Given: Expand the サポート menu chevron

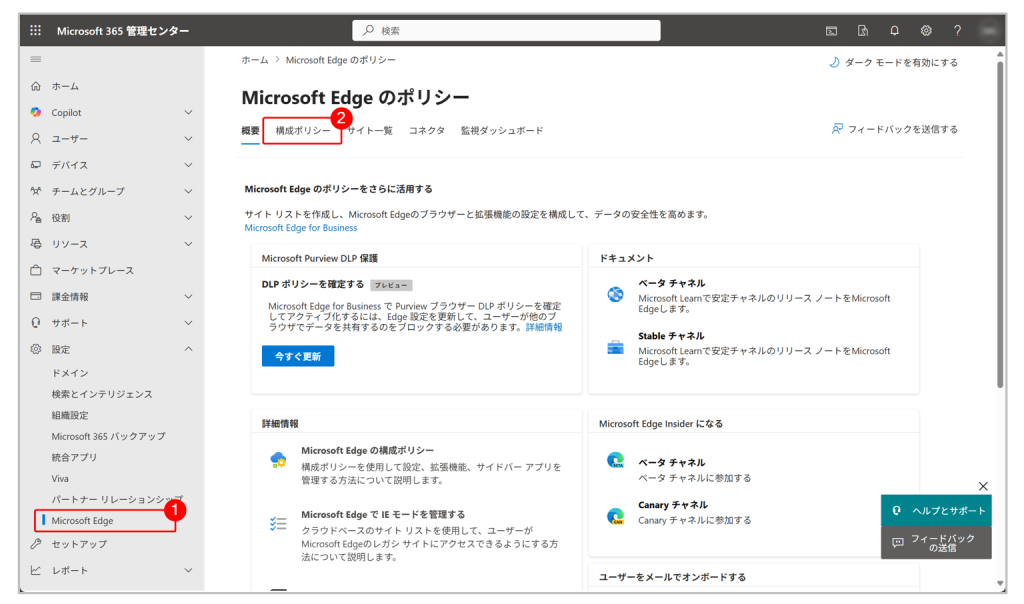Looking at the screenshot, I should point(188,323).
